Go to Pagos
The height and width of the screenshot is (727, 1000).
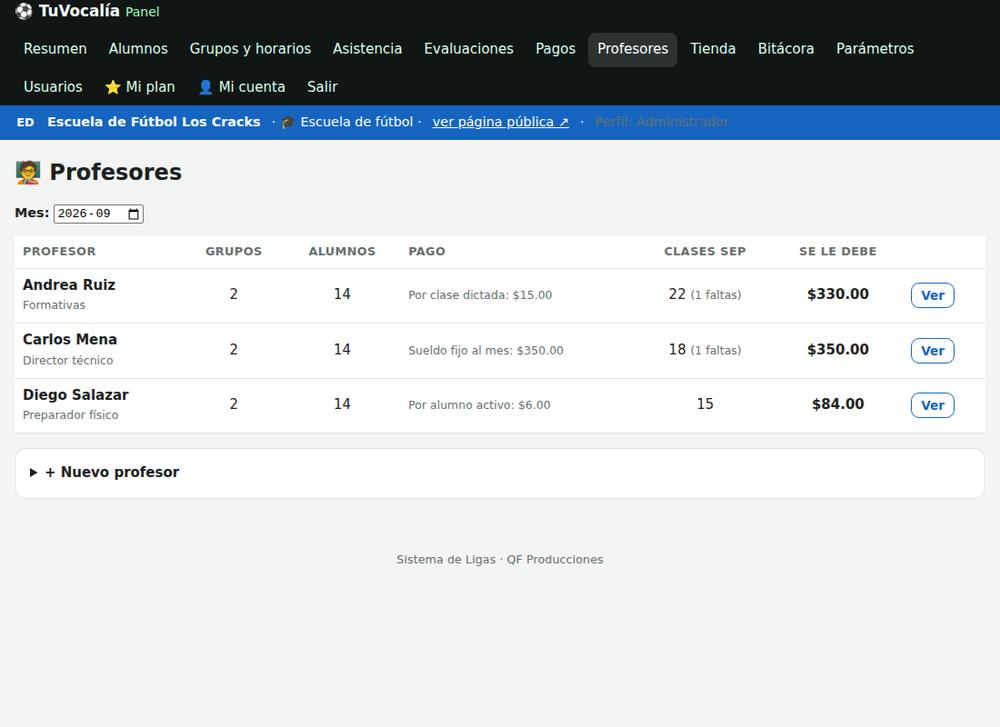pos(555,48)
